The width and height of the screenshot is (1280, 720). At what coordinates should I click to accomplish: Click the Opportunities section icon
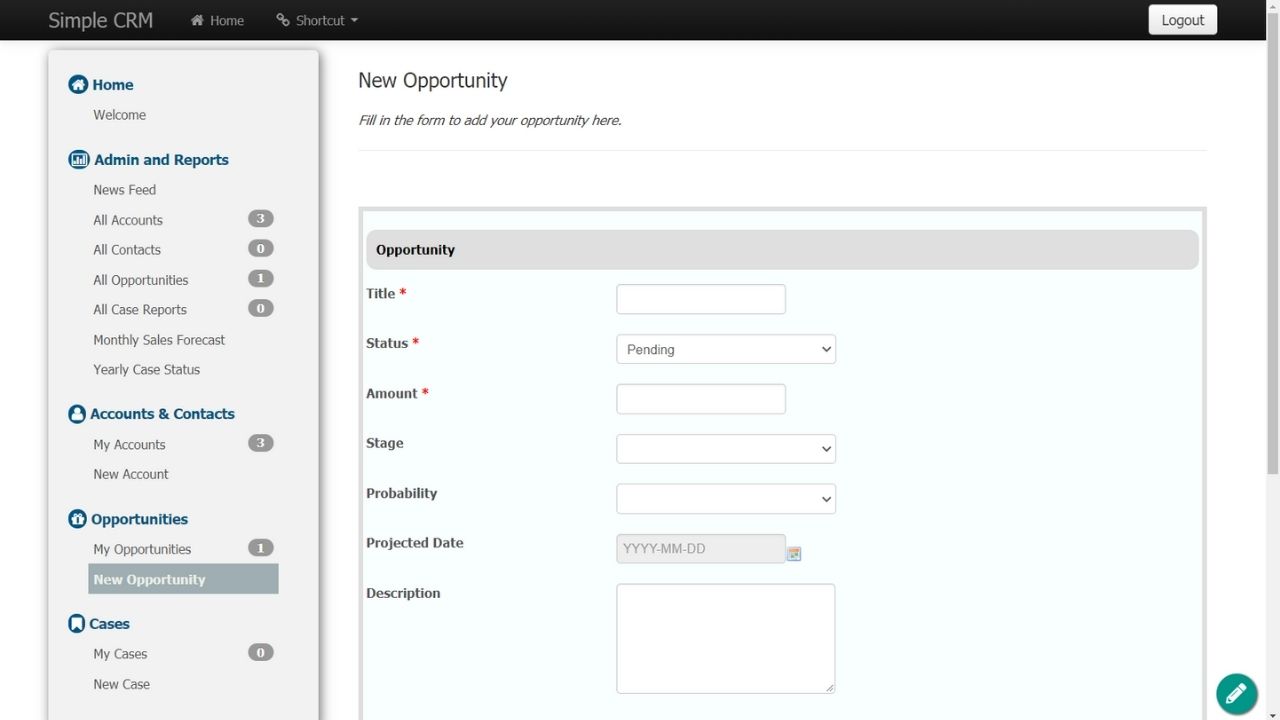[77, 519]
